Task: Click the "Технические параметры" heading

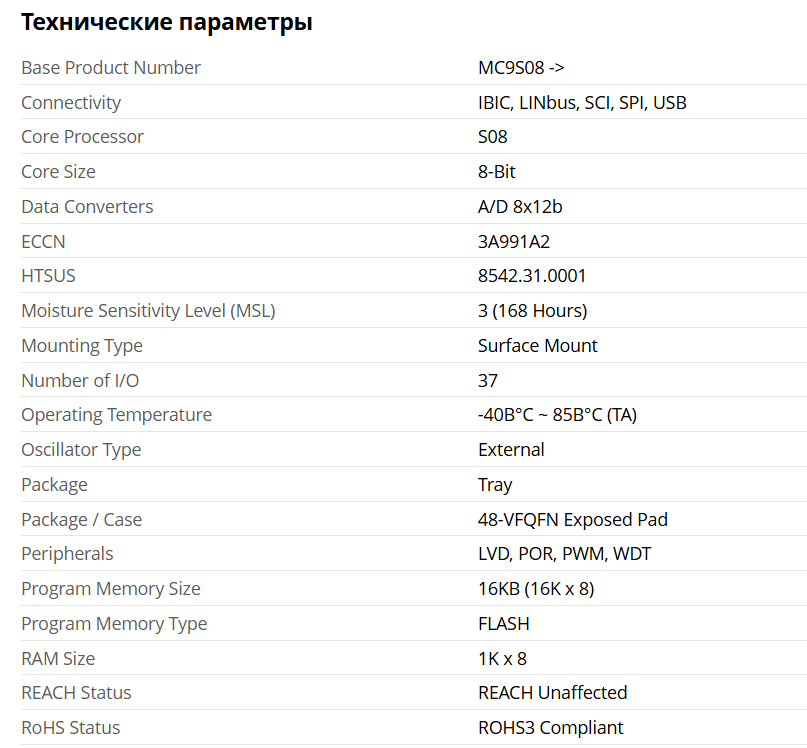Action: point(167,22)
